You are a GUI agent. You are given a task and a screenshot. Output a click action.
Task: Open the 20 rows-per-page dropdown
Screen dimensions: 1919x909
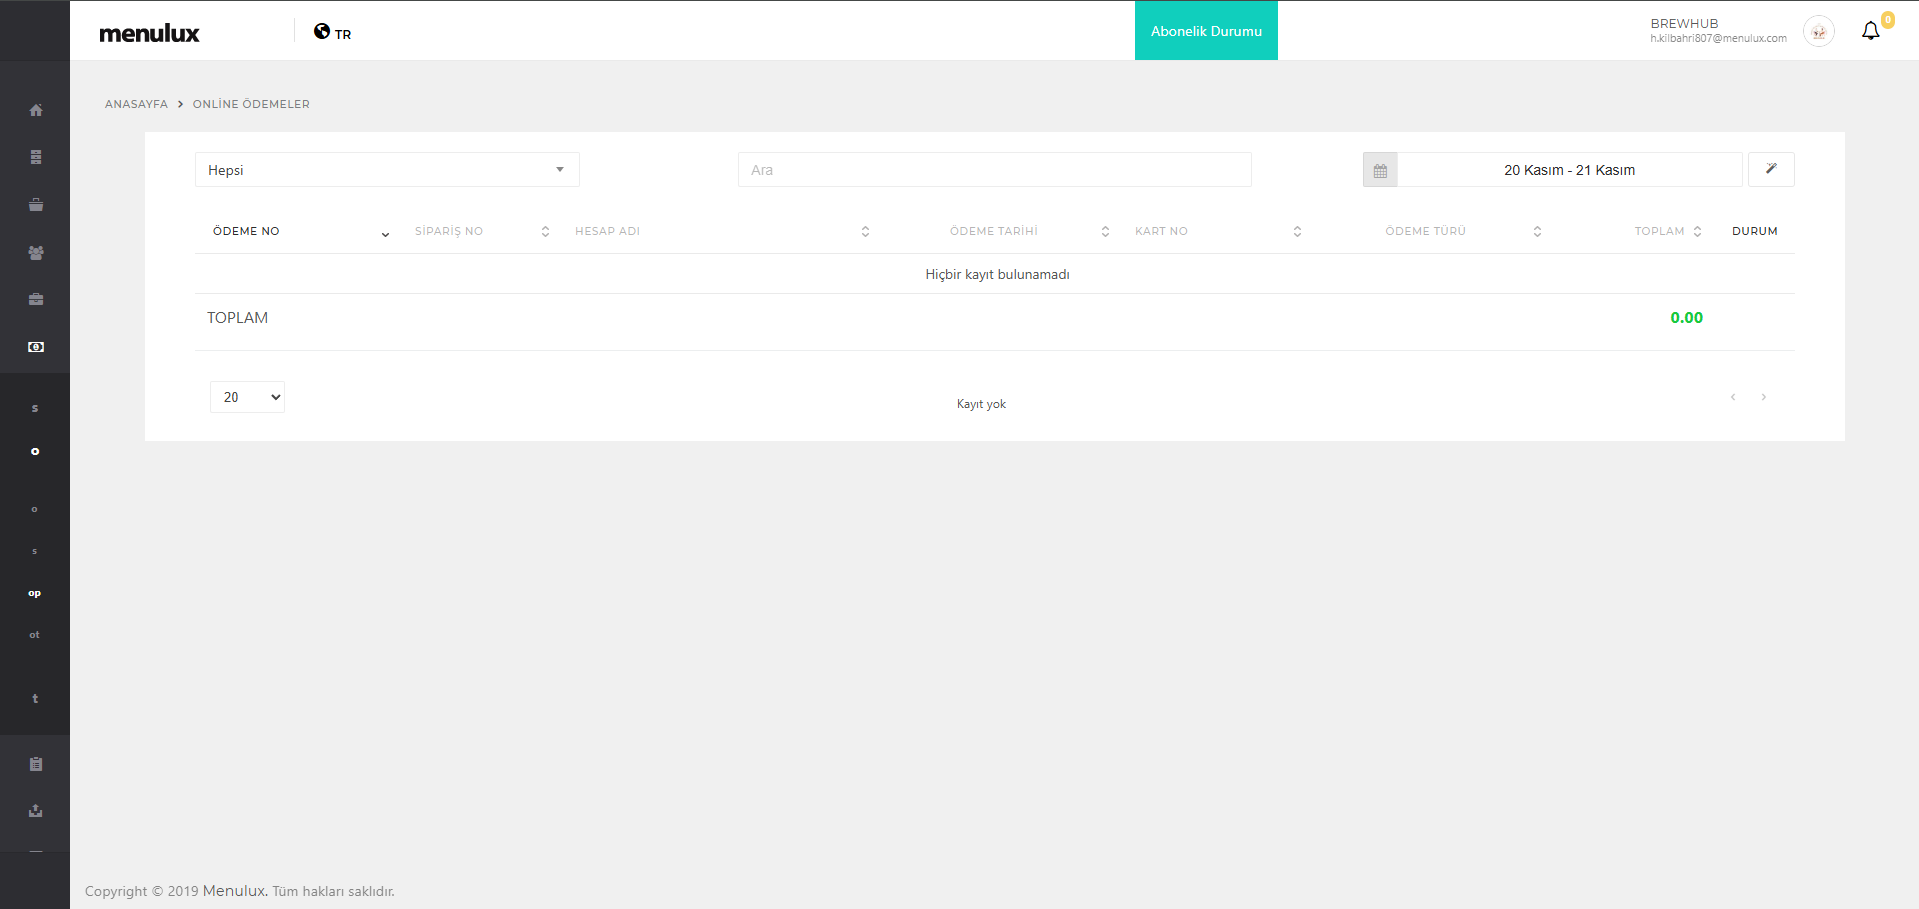[247, 397]
